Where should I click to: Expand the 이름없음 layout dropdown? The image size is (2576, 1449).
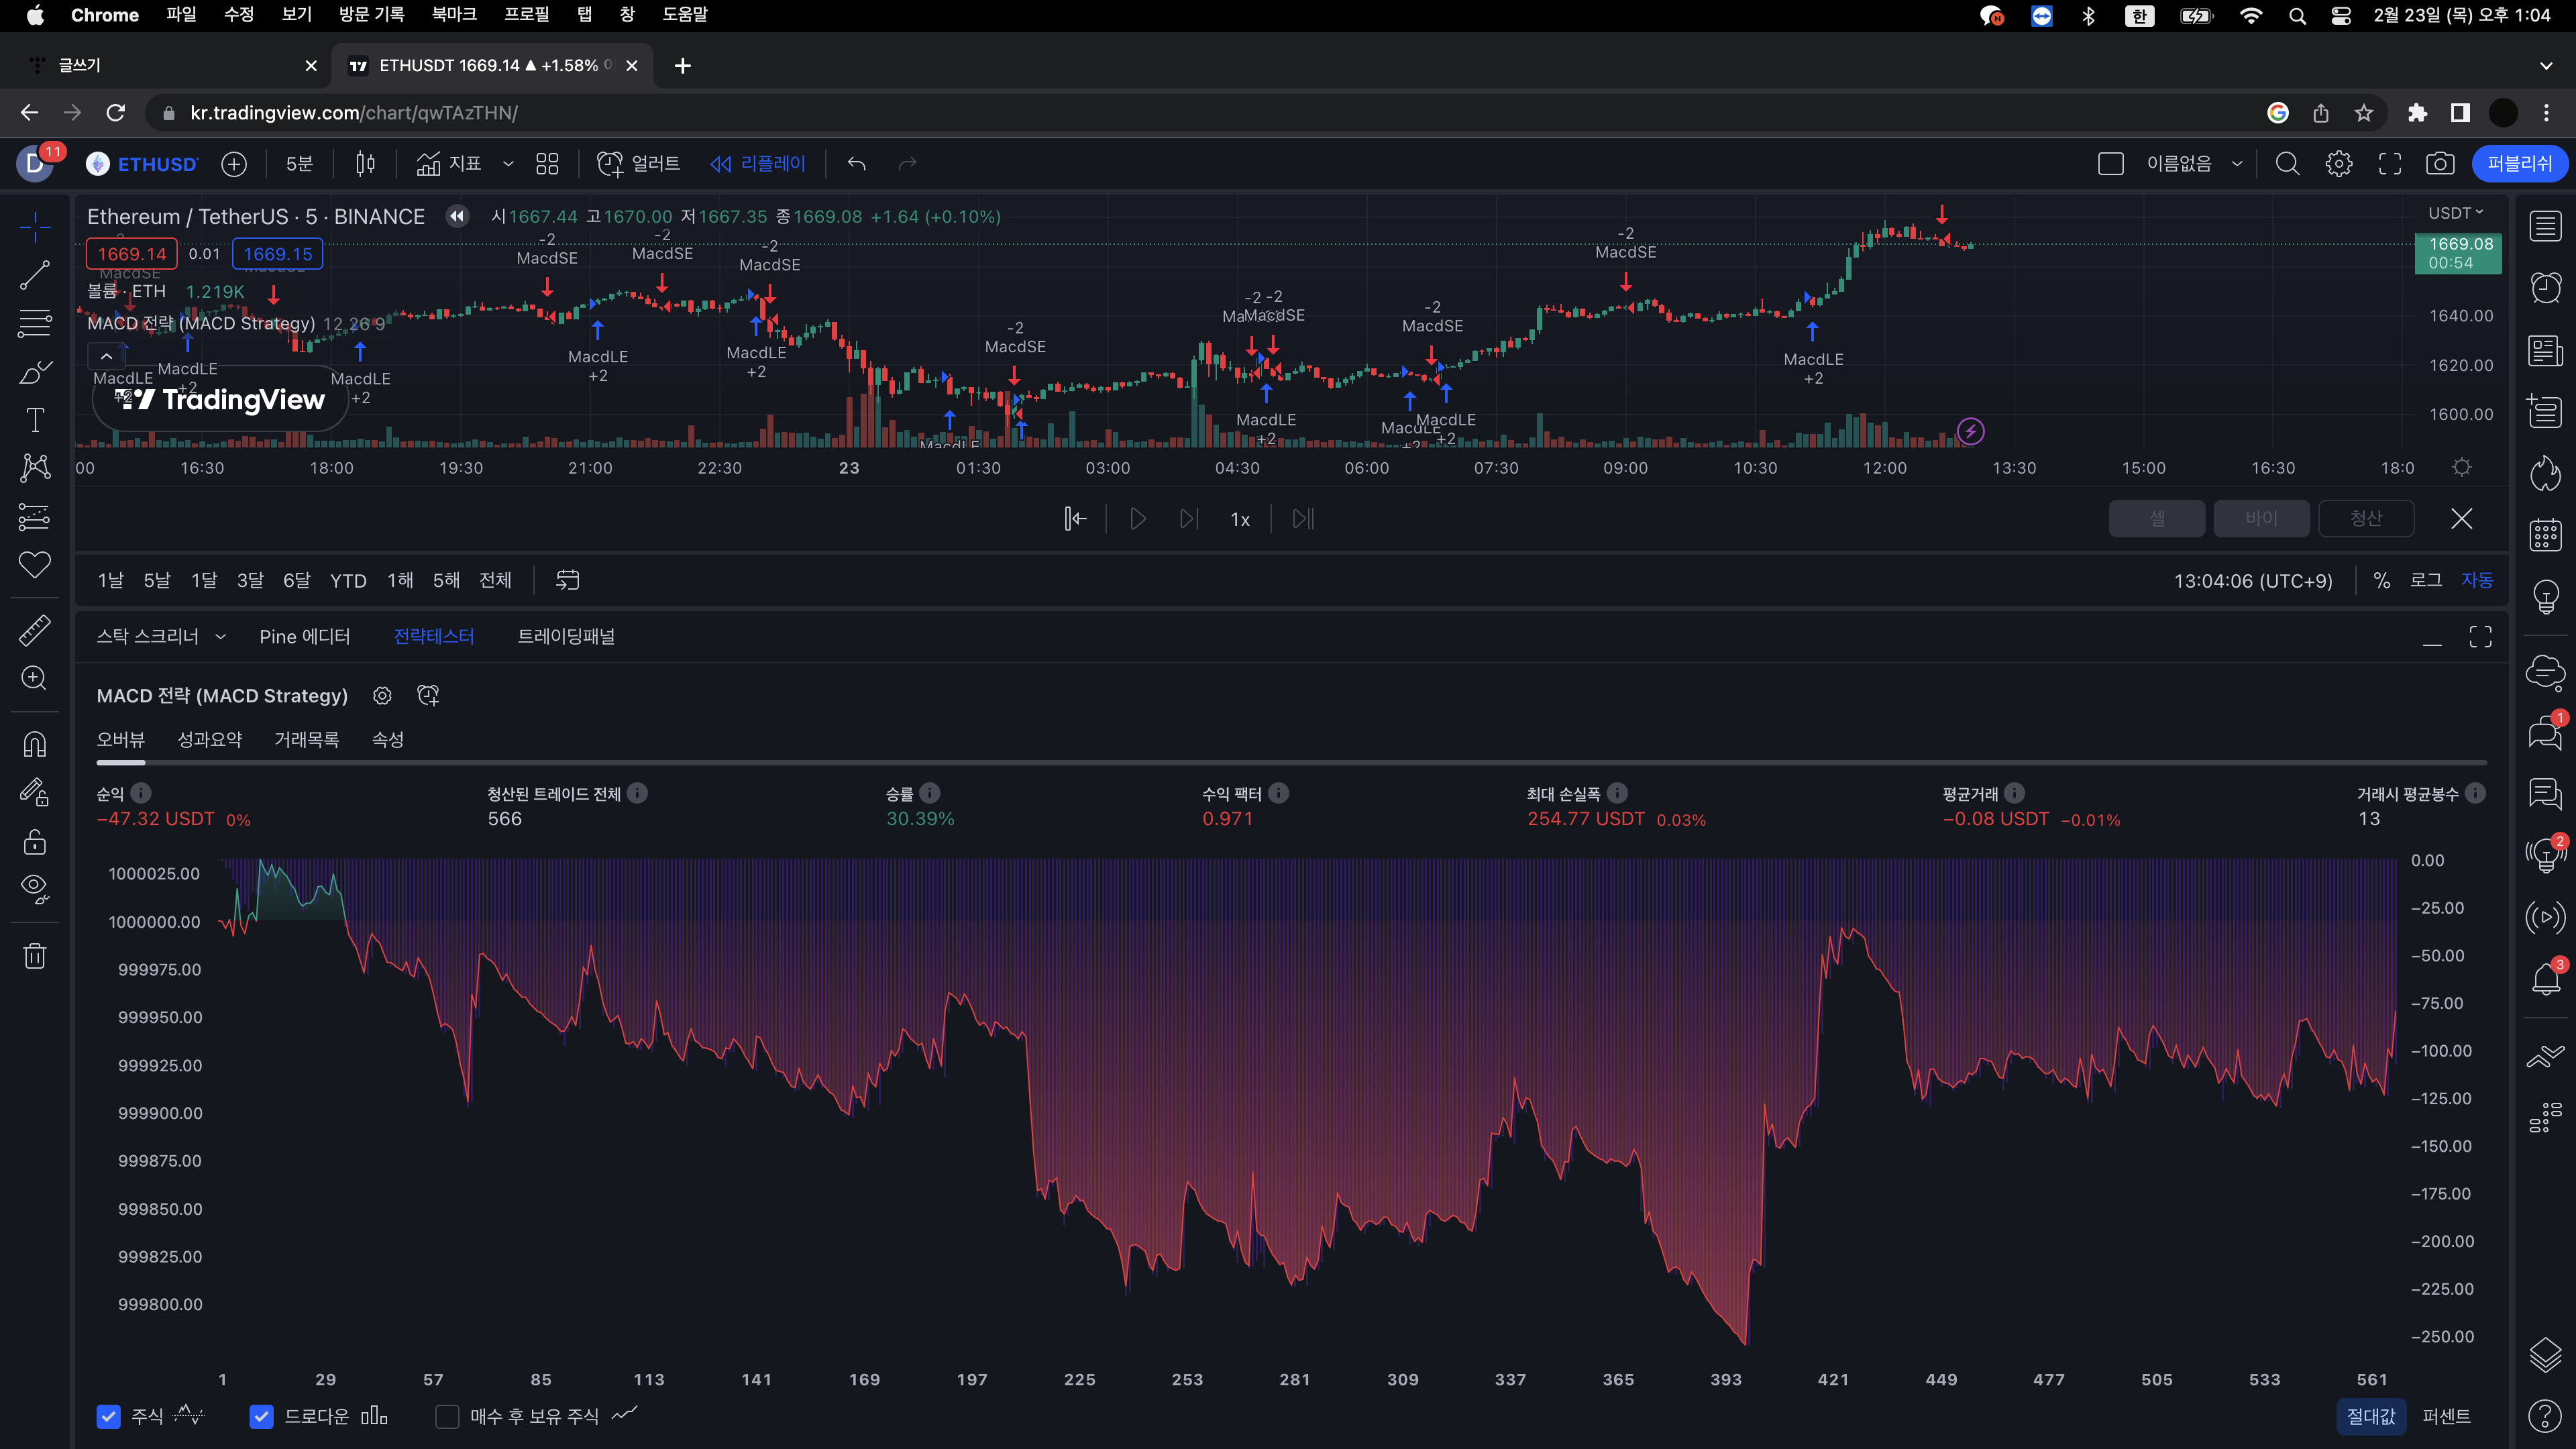point(2237,164)
